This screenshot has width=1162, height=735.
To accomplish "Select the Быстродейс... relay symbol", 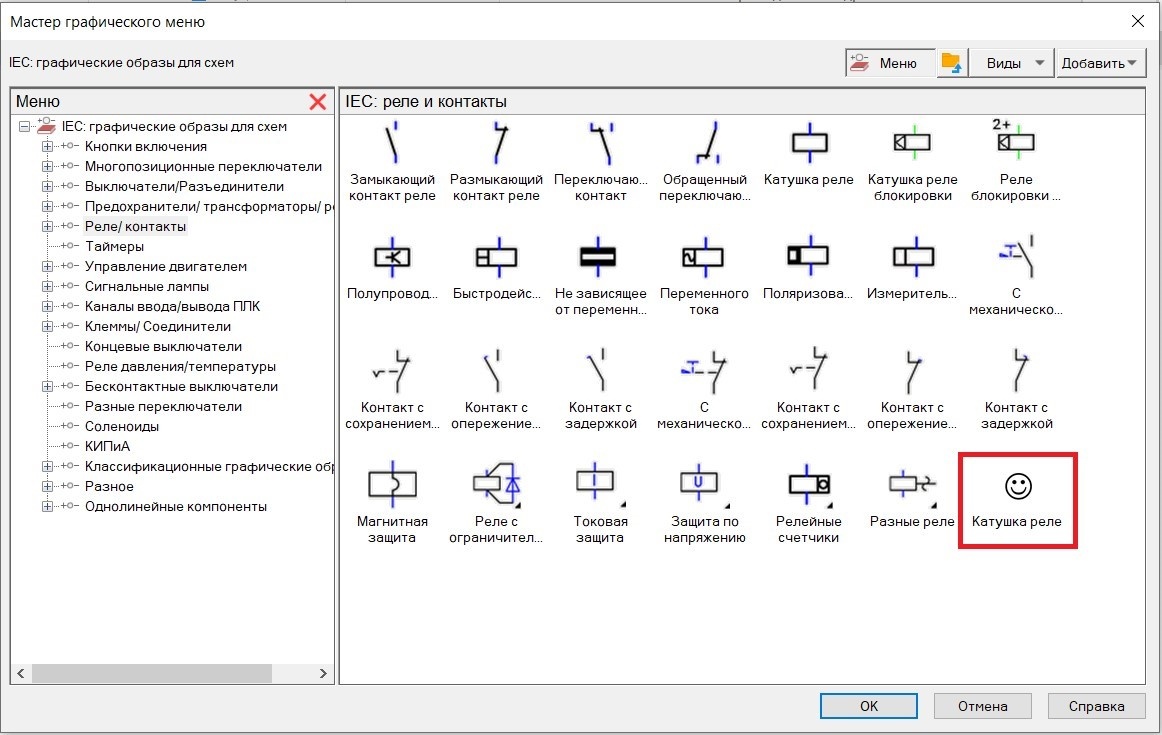I will click(x=497, y=257).
